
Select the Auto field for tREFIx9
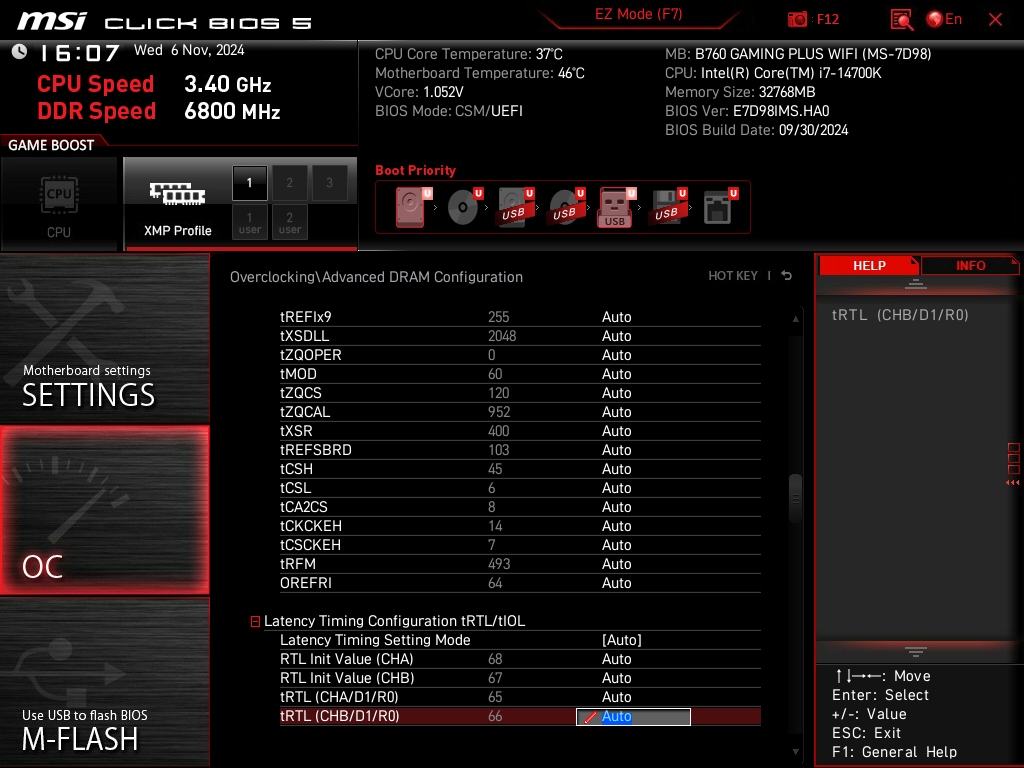[616, 317]
